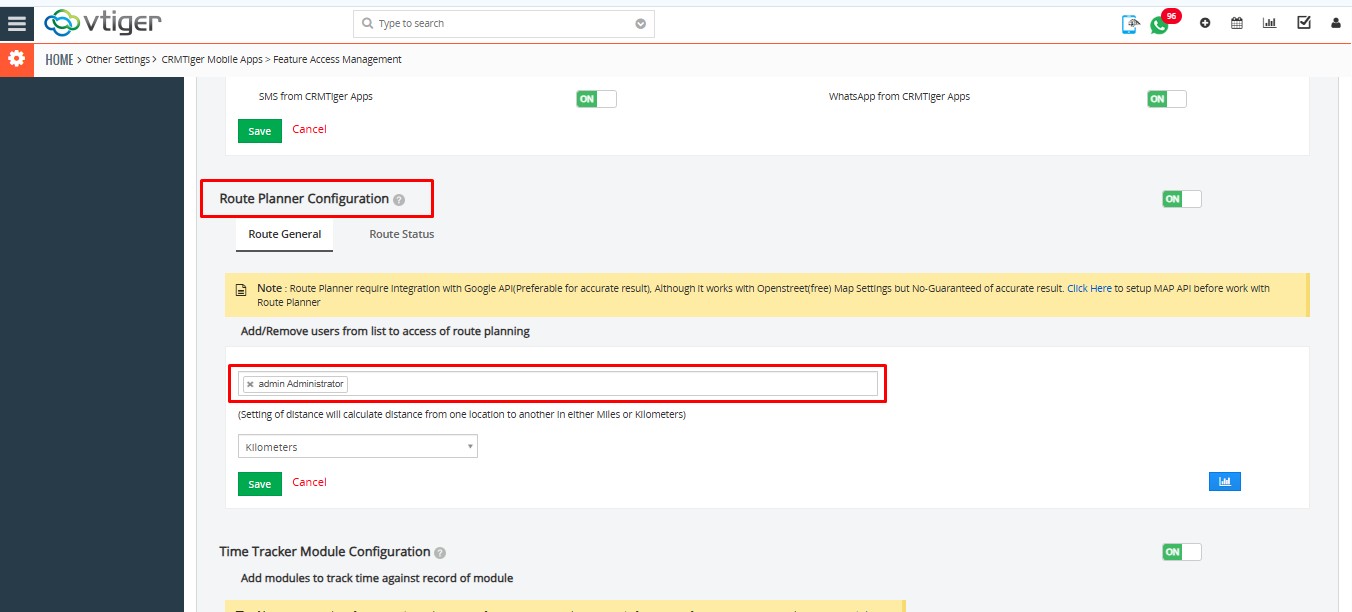The image size is (1352, 612).
Task: Click the note document icon in yellow banner
Action: pos(240,290)
